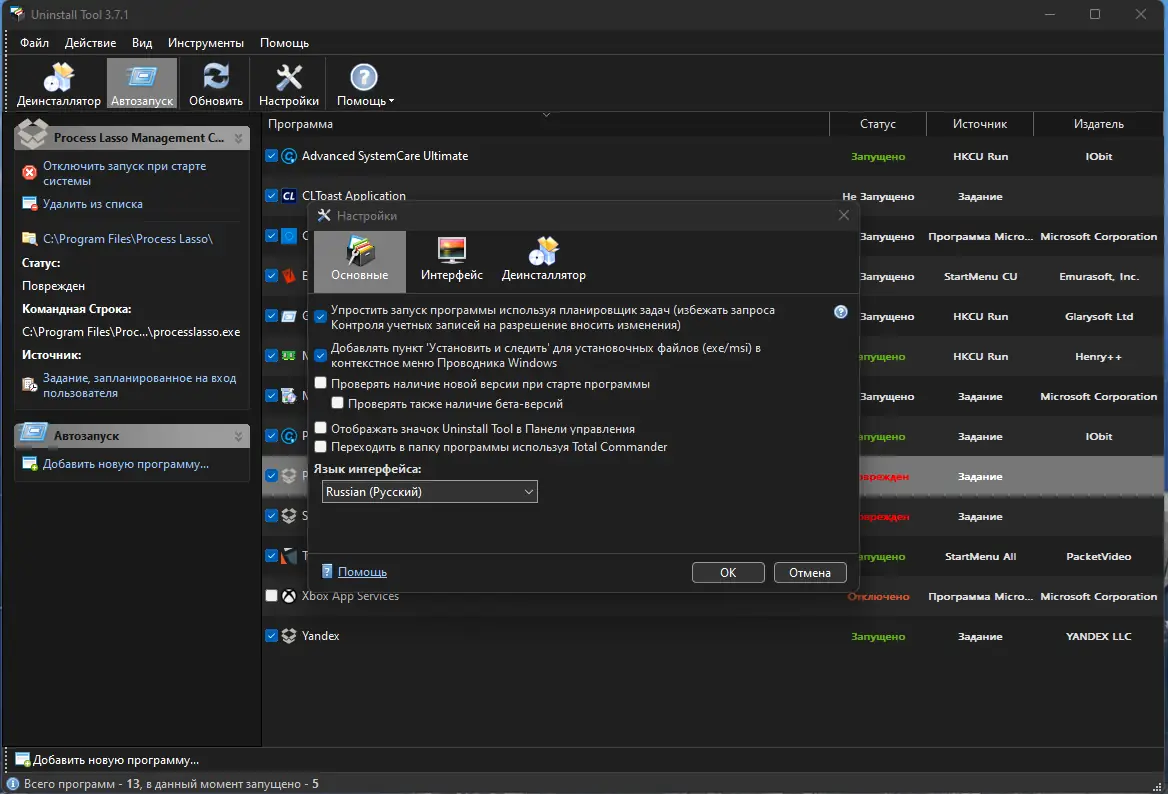Click the blue help icon beside scheduler option

click(x=841, y=312)
